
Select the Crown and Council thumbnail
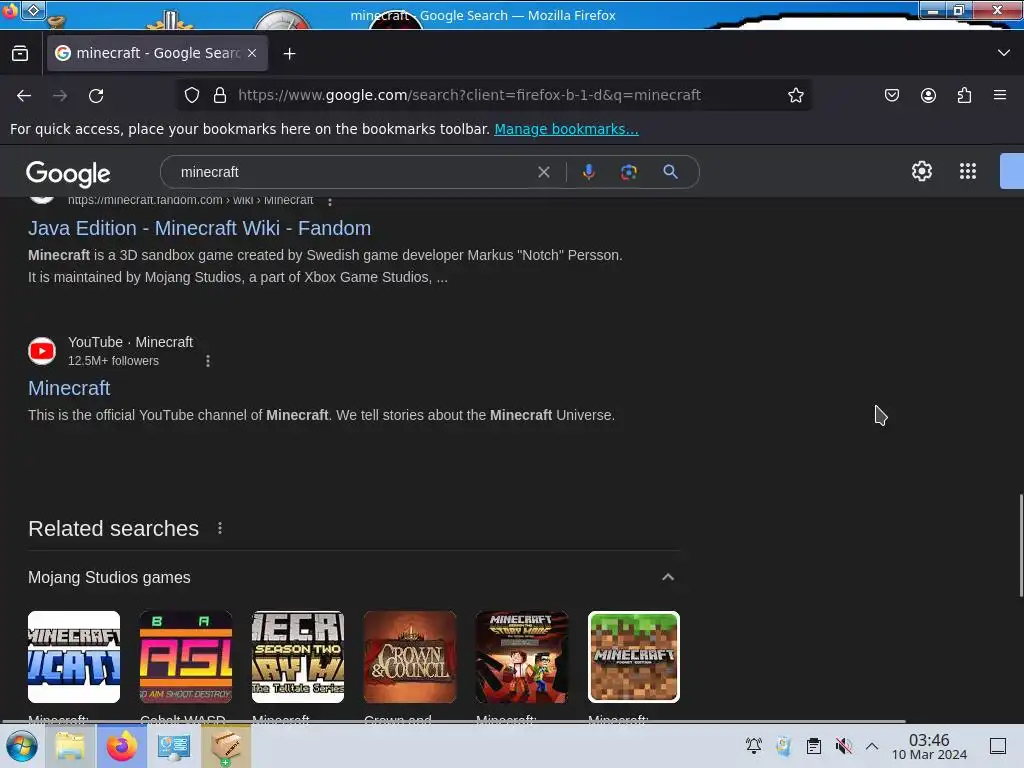pos(409,657)
